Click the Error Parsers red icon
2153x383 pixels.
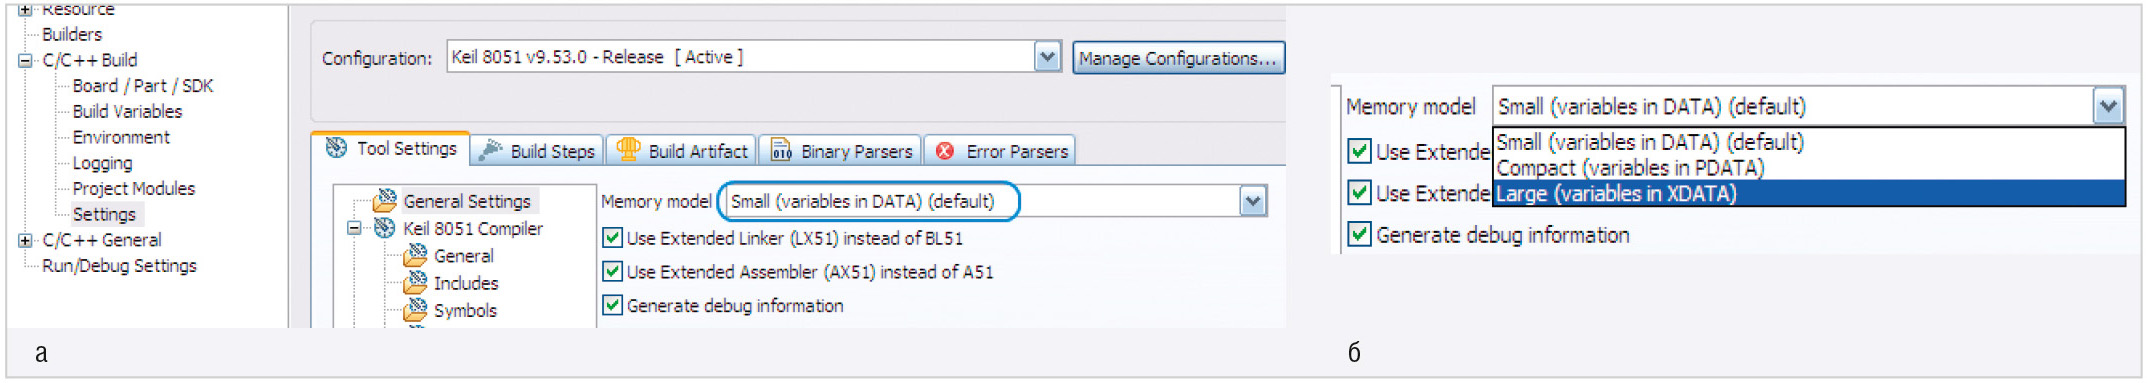[945, 151]
